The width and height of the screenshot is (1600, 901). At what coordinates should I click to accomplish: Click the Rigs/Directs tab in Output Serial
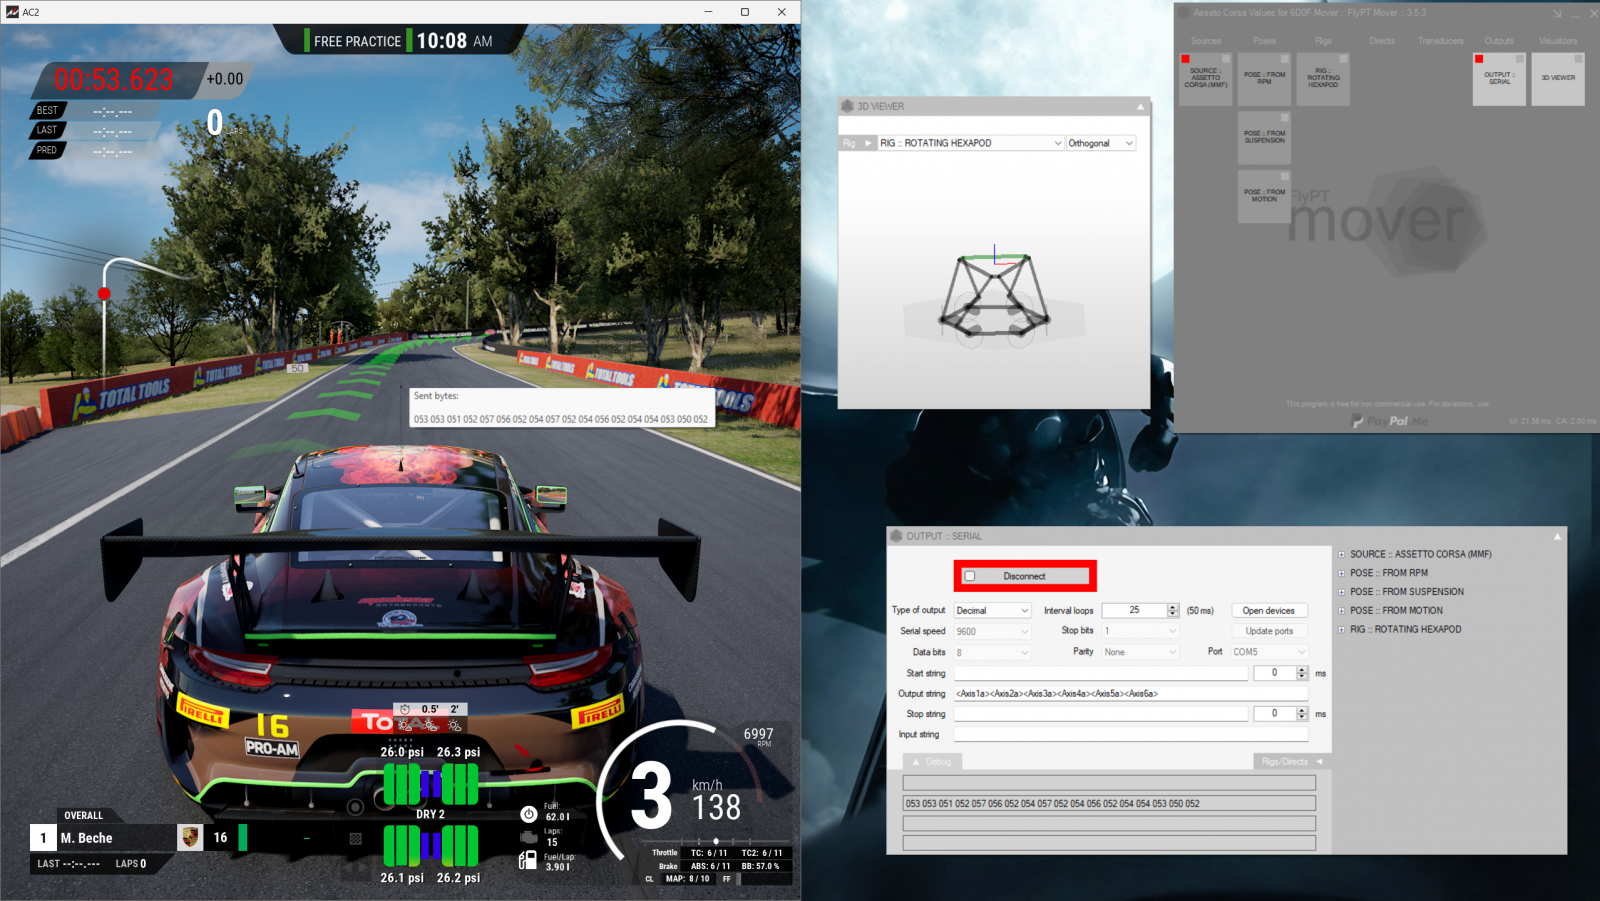click(x=1291, y=762)
